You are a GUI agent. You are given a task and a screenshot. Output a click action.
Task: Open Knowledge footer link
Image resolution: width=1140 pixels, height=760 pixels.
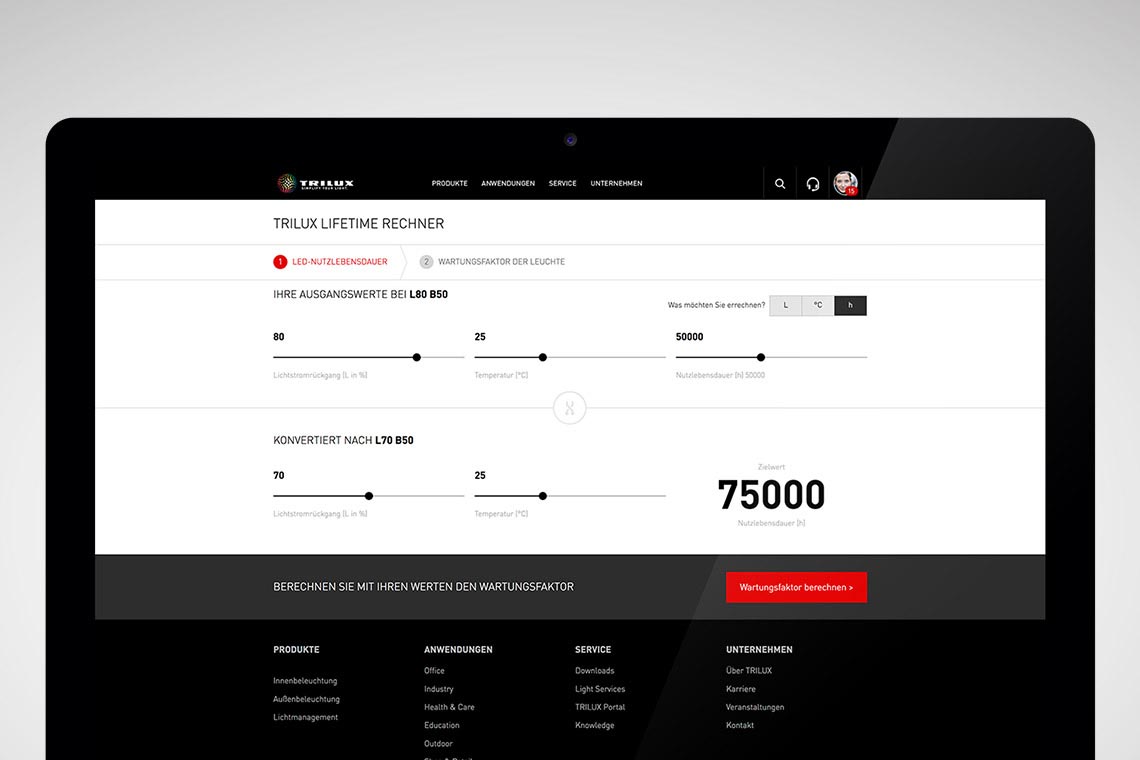click(x=595, y=725)
